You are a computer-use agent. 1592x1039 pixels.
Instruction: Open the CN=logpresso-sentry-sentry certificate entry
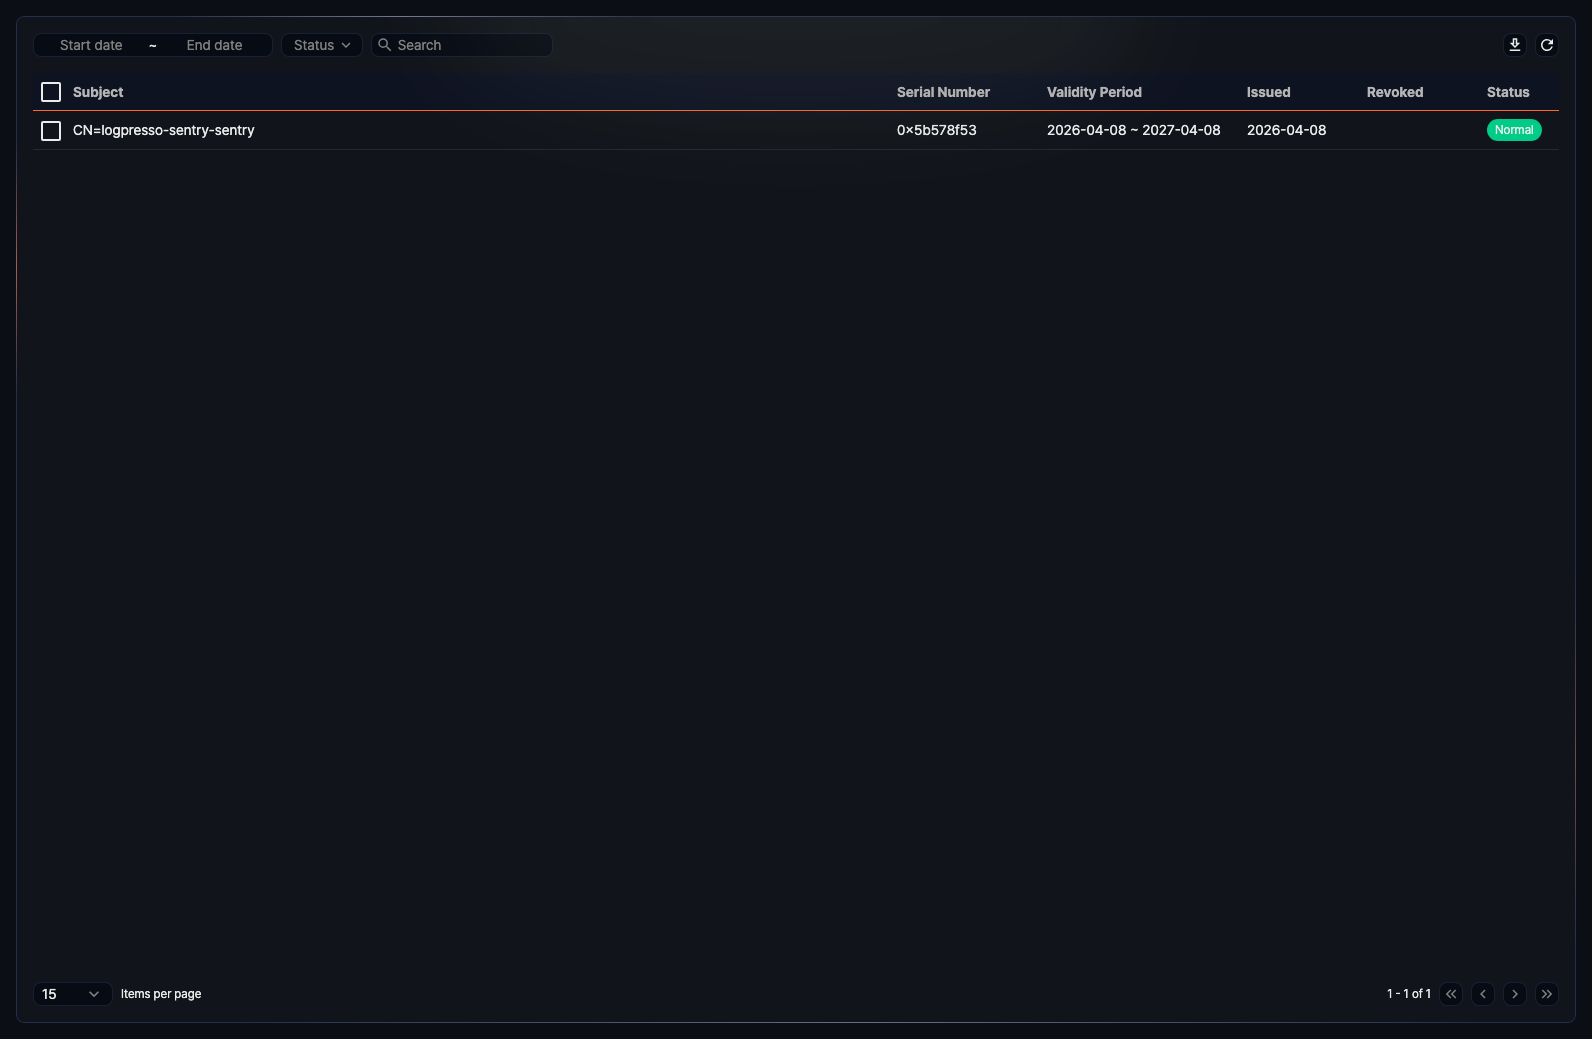(x=164, y=130)
